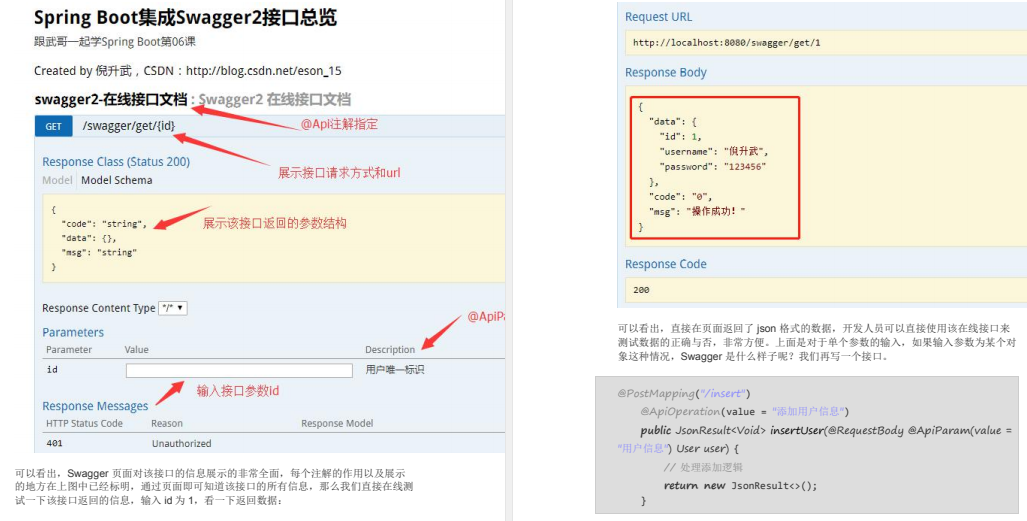Click the Reason column header
Image resolution: width=1027 pixels, height=521 pixels.
[x=167, y=423]
